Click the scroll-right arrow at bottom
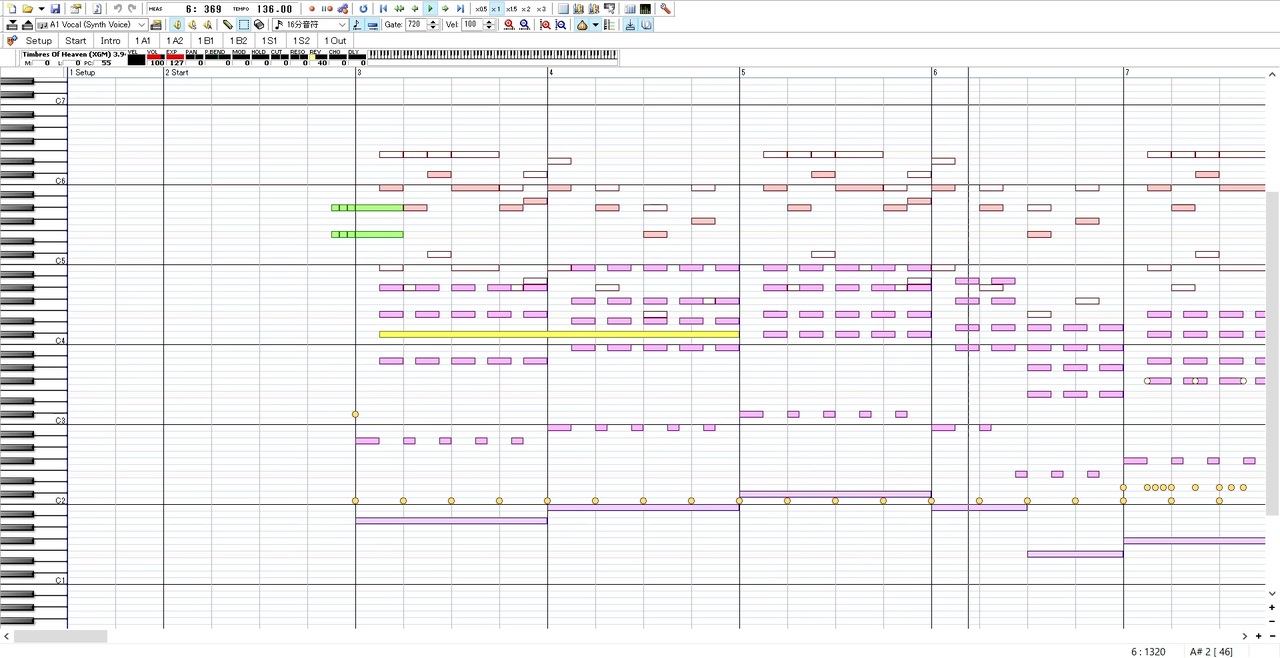 1245,636
